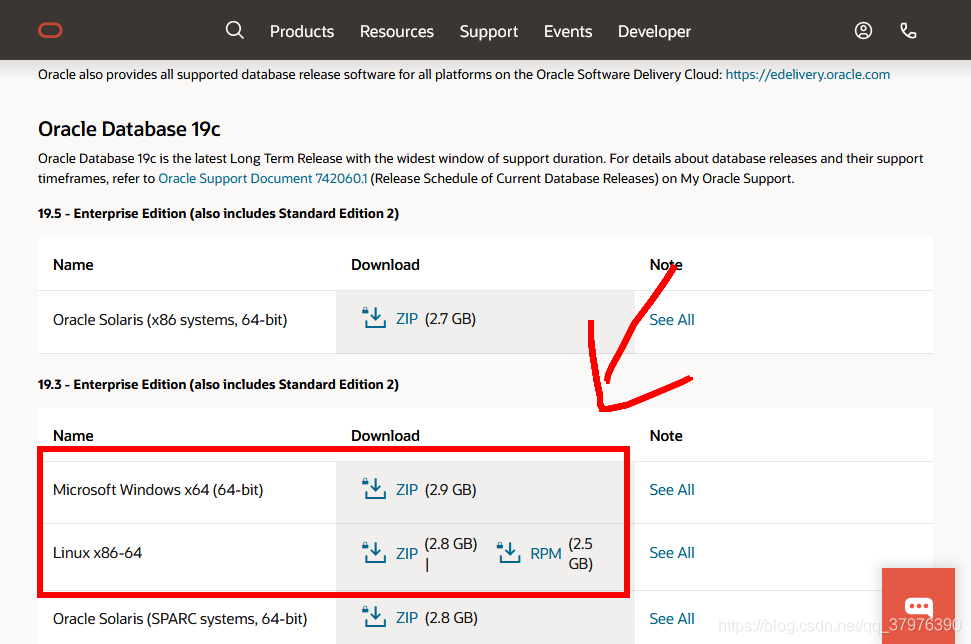This screenshot has height=644, width=971.
Task: Open the Products menu
Action: pos(302,32)
